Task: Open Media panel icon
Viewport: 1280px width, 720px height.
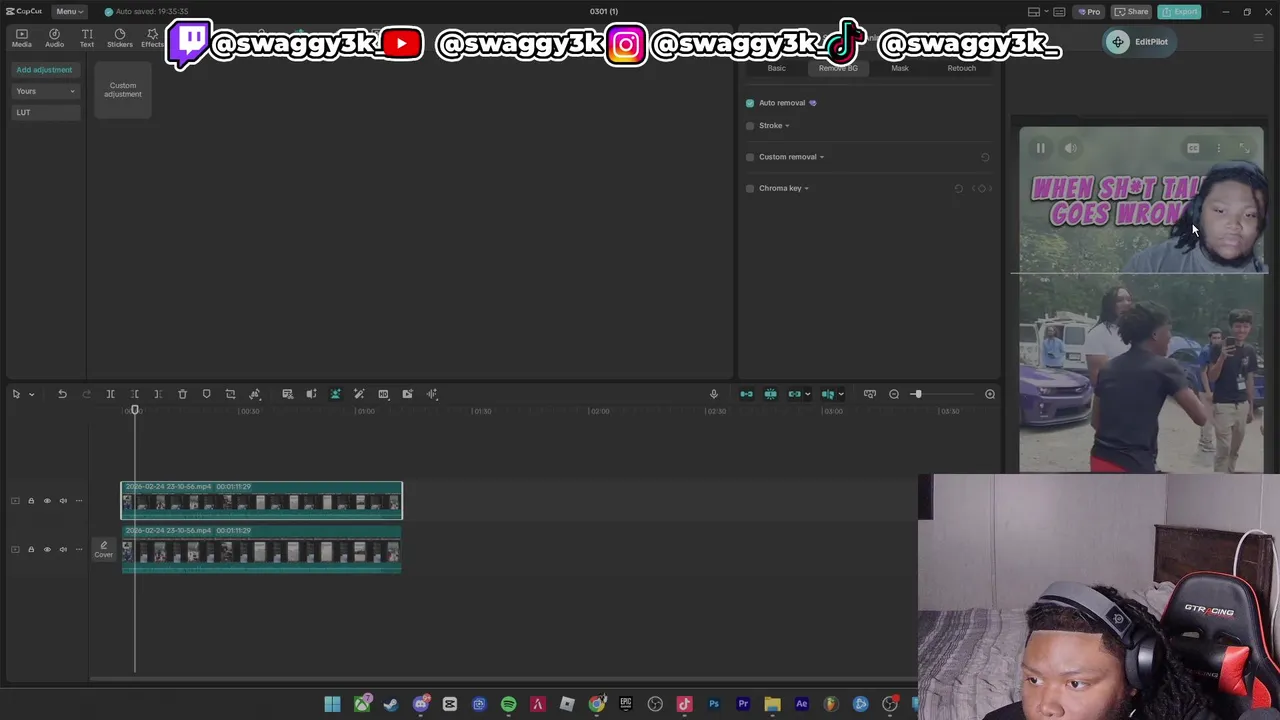Action: tap(22, 38)
